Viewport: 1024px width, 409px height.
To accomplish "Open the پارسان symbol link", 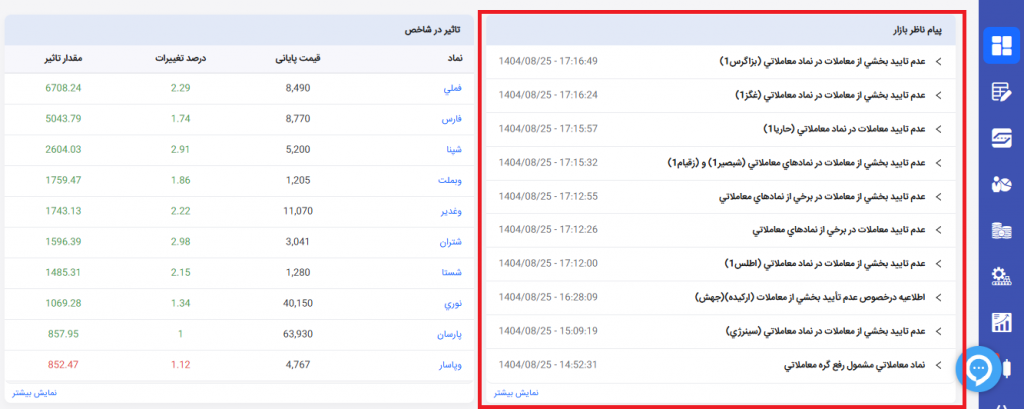I will (x=449, y=334).
